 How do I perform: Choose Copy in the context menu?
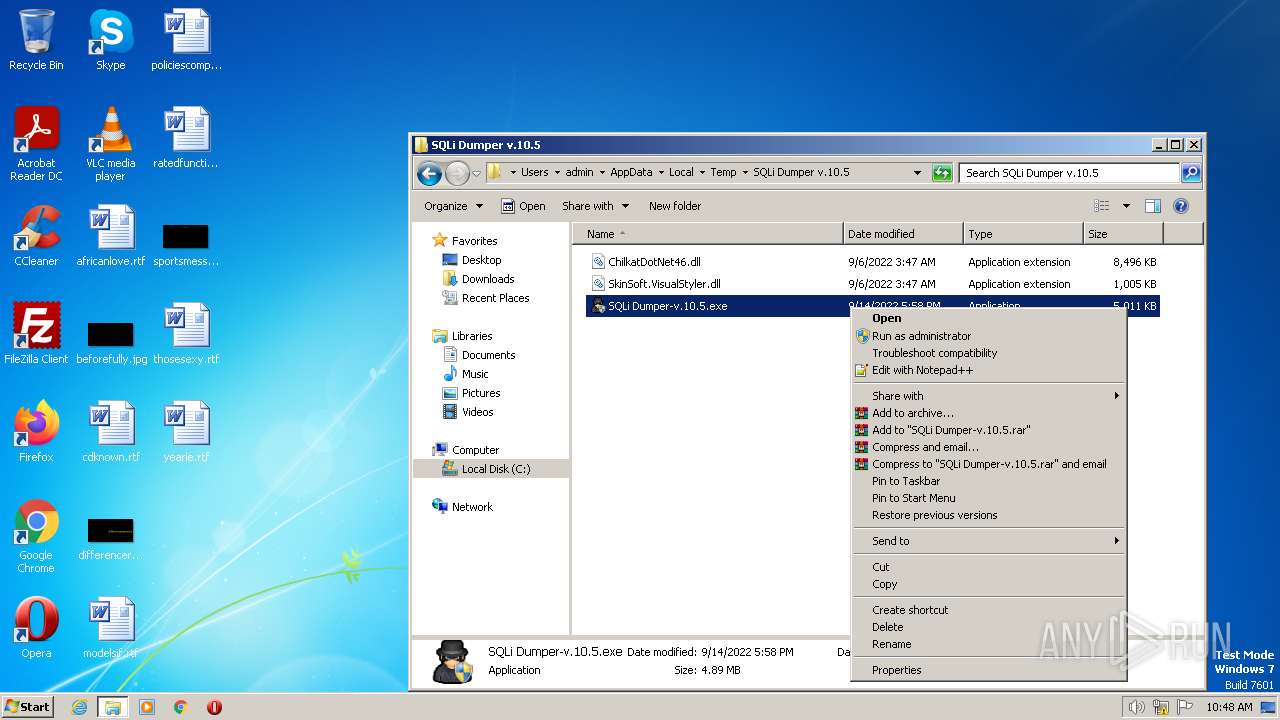(x=988, y=584)
